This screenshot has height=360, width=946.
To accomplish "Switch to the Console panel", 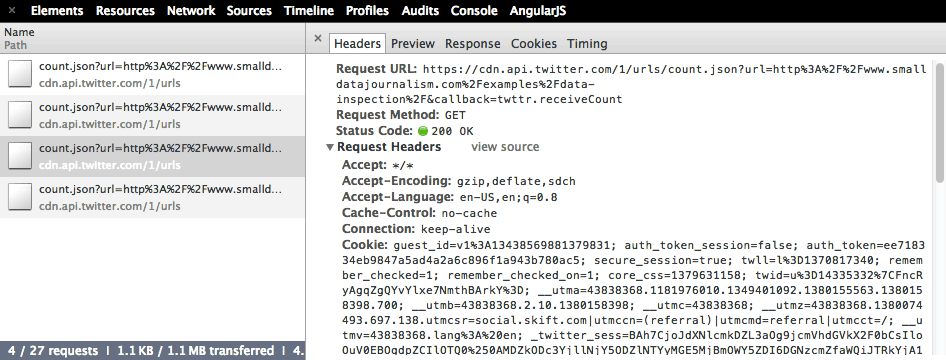I will (474, 11).
